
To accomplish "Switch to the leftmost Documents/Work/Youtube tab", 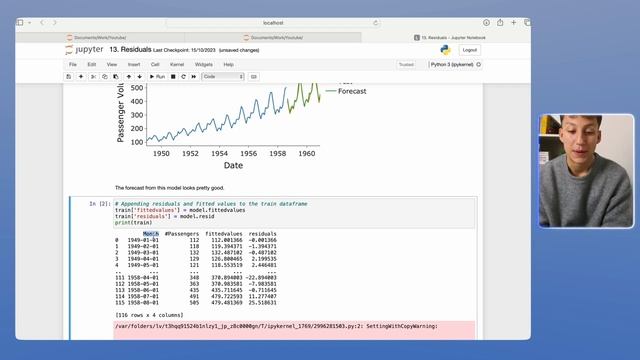I will point(100,38).
